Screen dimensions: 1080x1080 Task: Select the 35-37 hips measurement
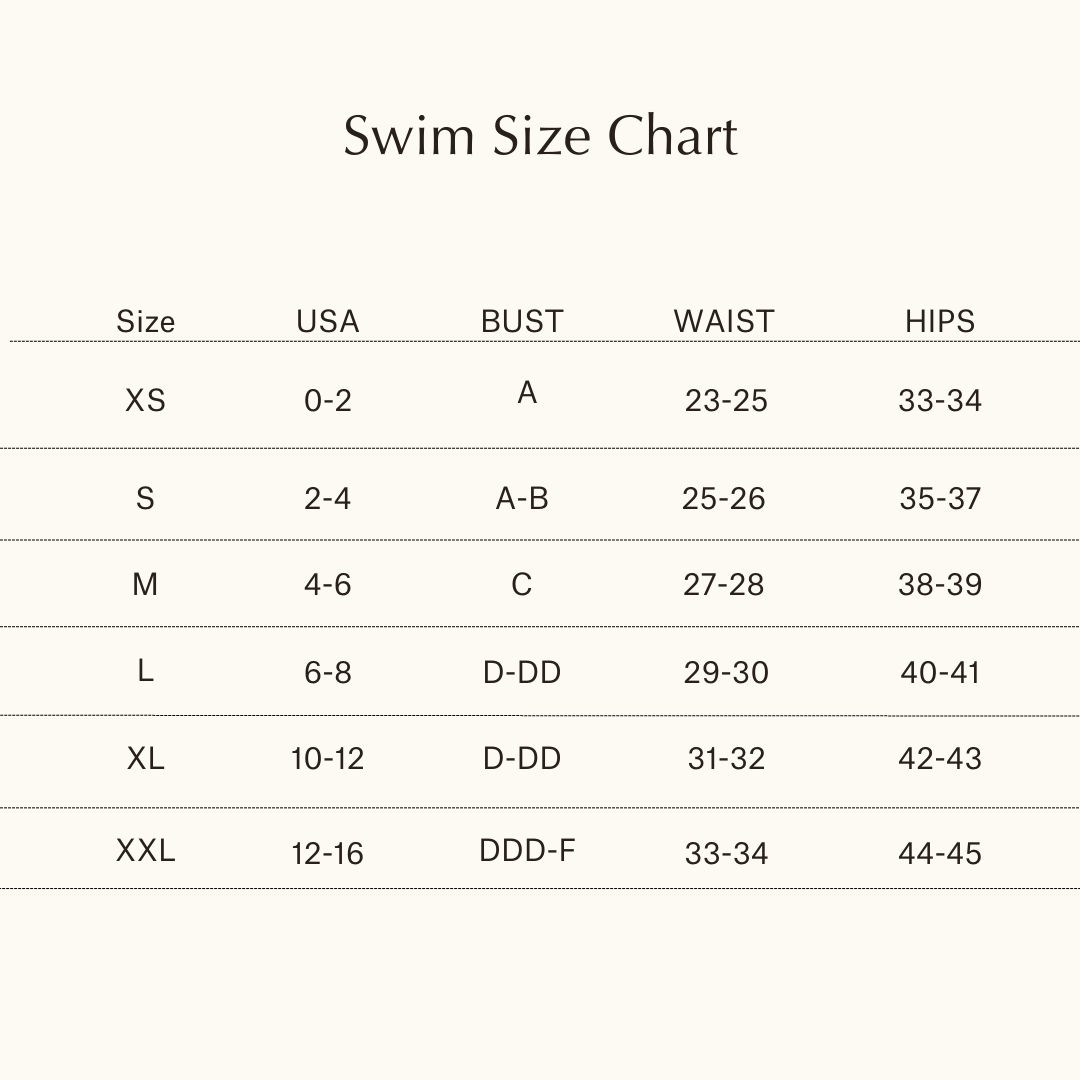point(940,498)
